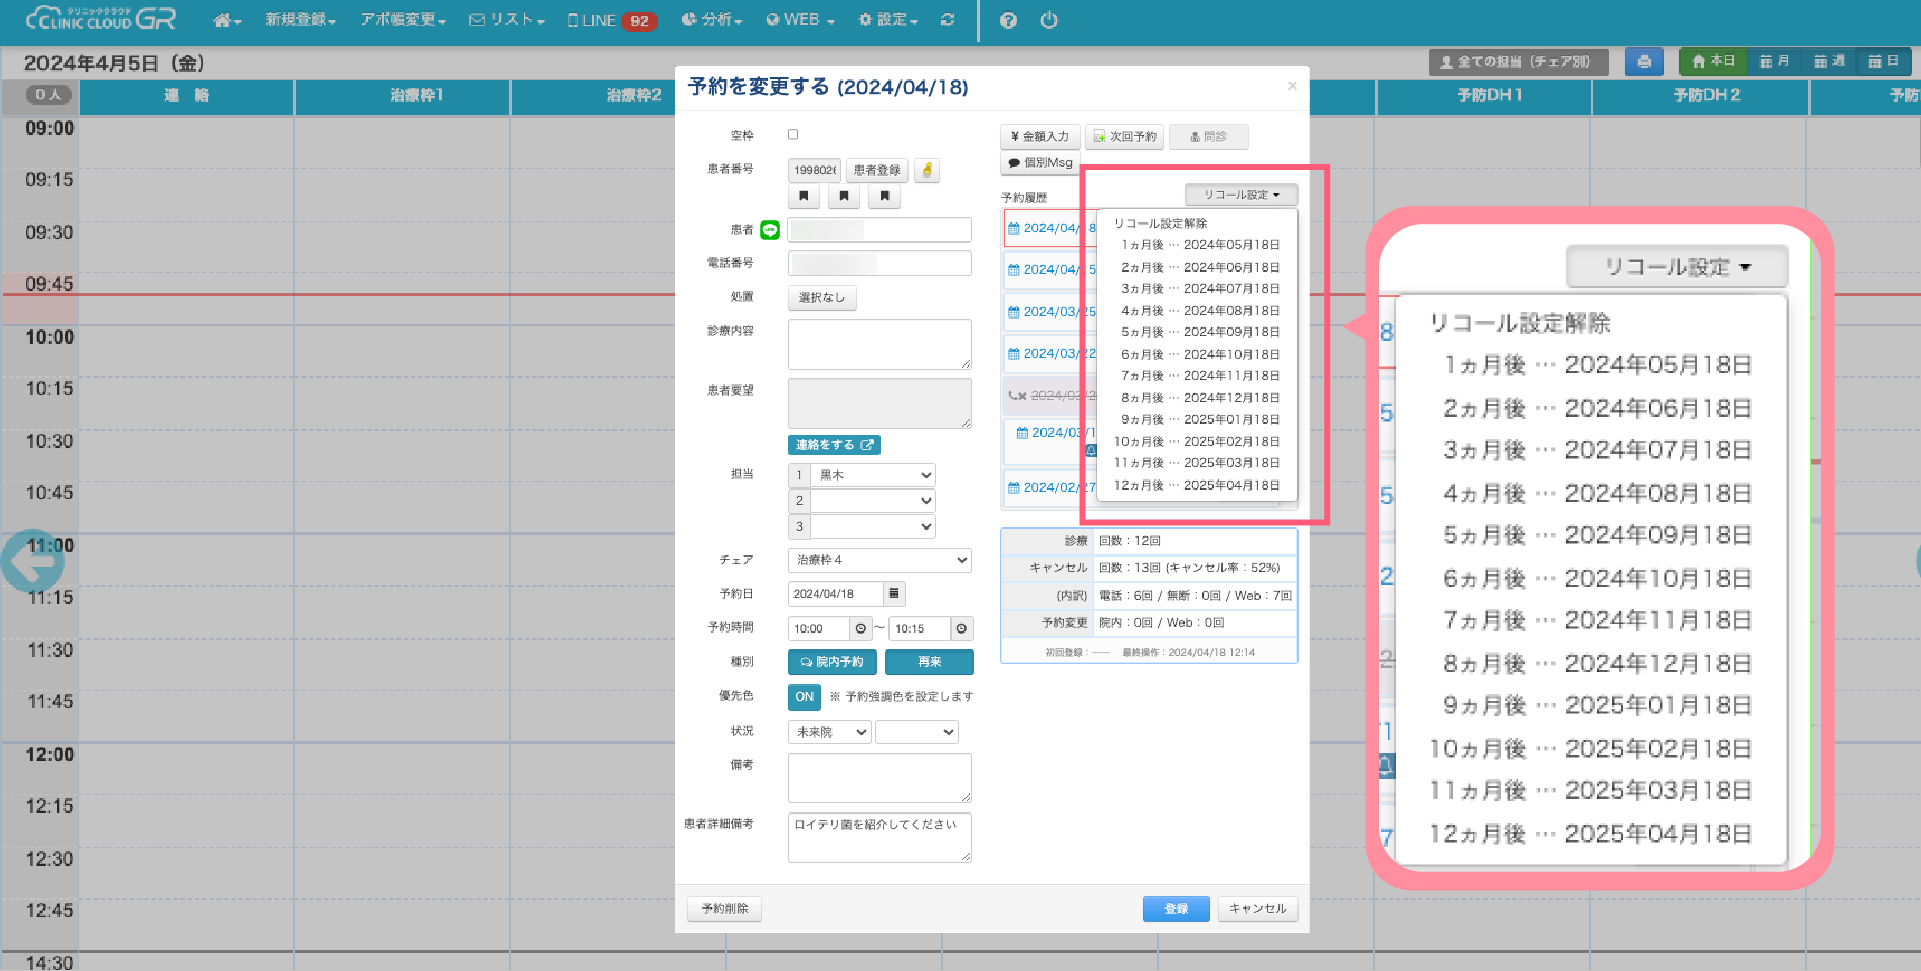Click the clock icon for start time
The height and width of the screenshot is (971, 1921).
click(x=860, y=629)
